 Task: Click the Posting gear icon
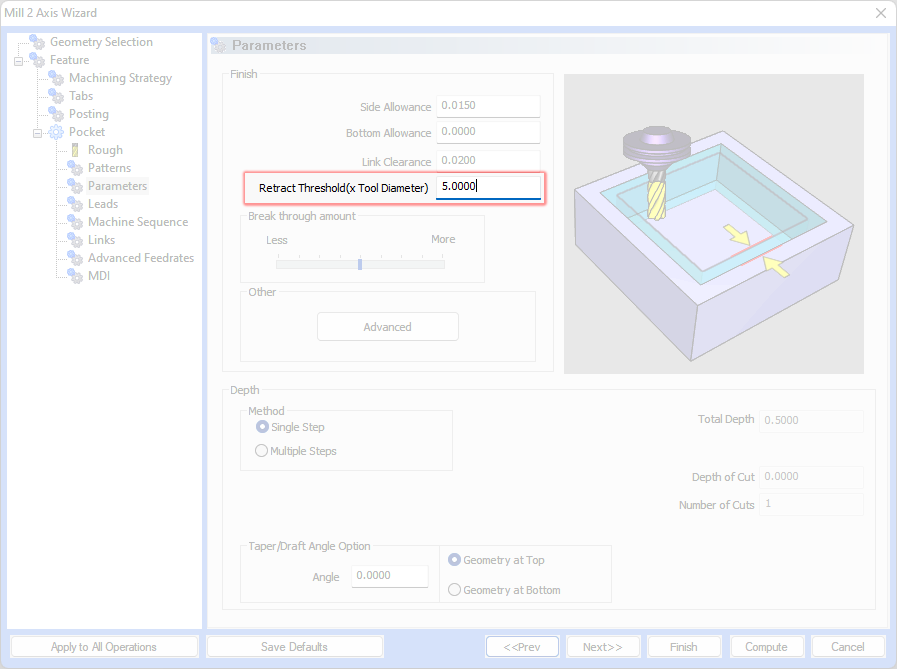(56, 114)
